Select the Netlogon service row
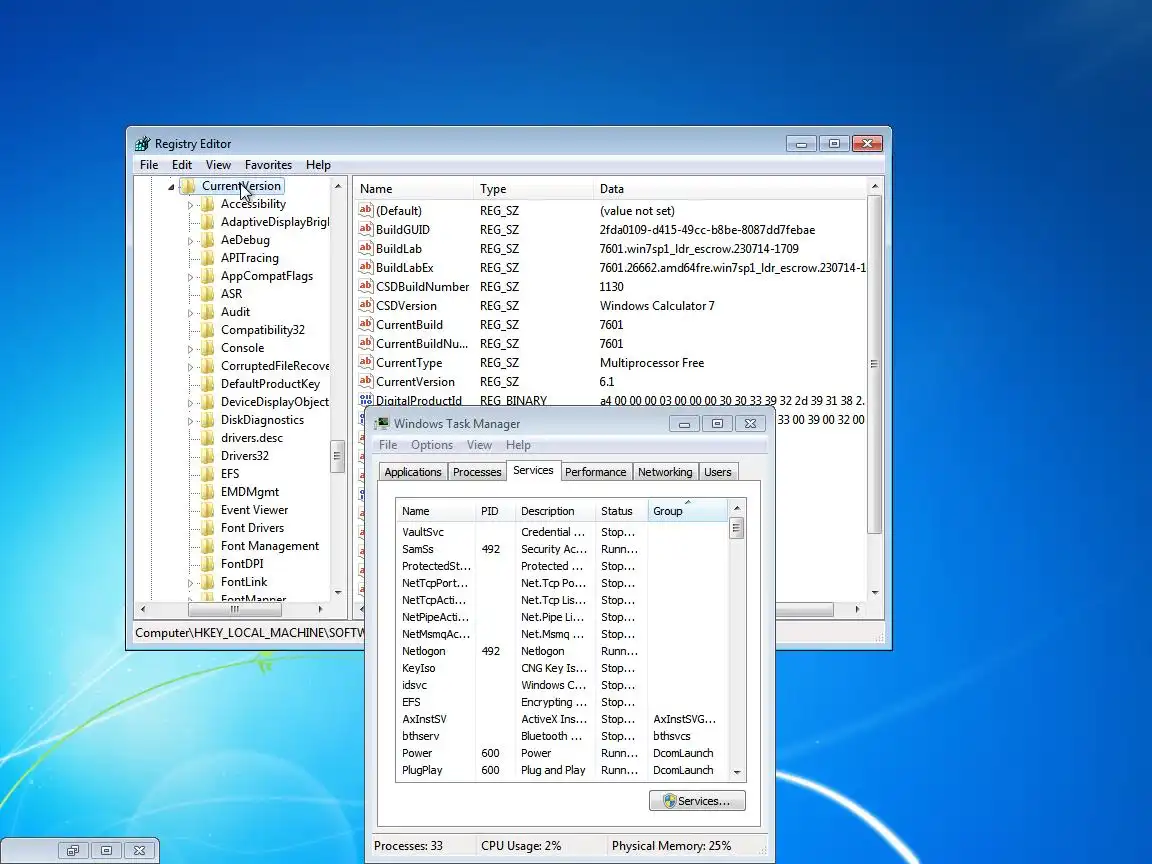This screenshot has height=864, width=1152. 562,651
